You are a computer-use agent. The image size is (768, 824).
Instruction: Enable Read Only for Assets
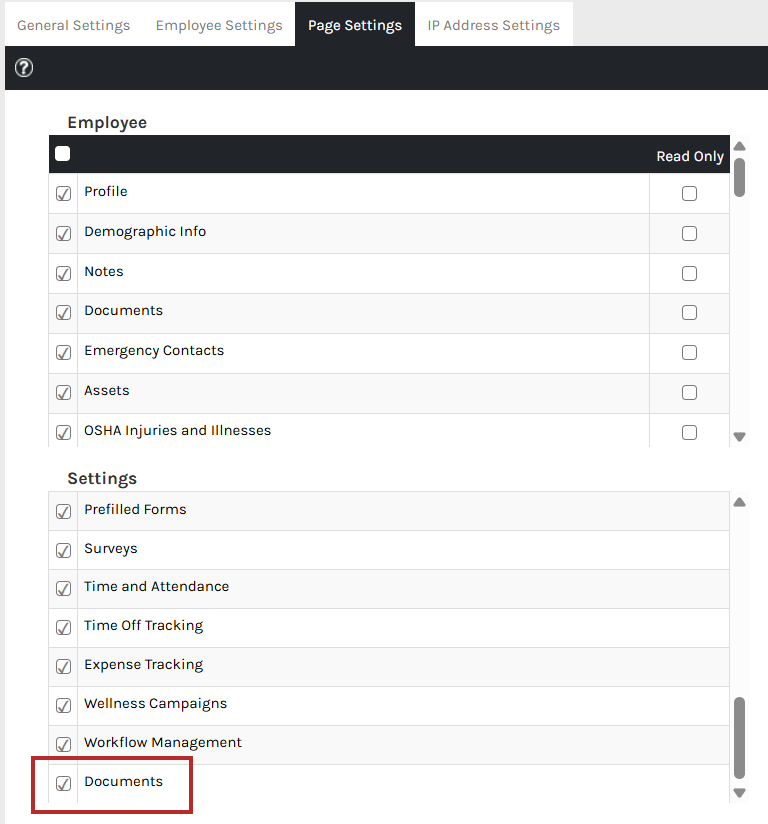(x=689, y=393)
